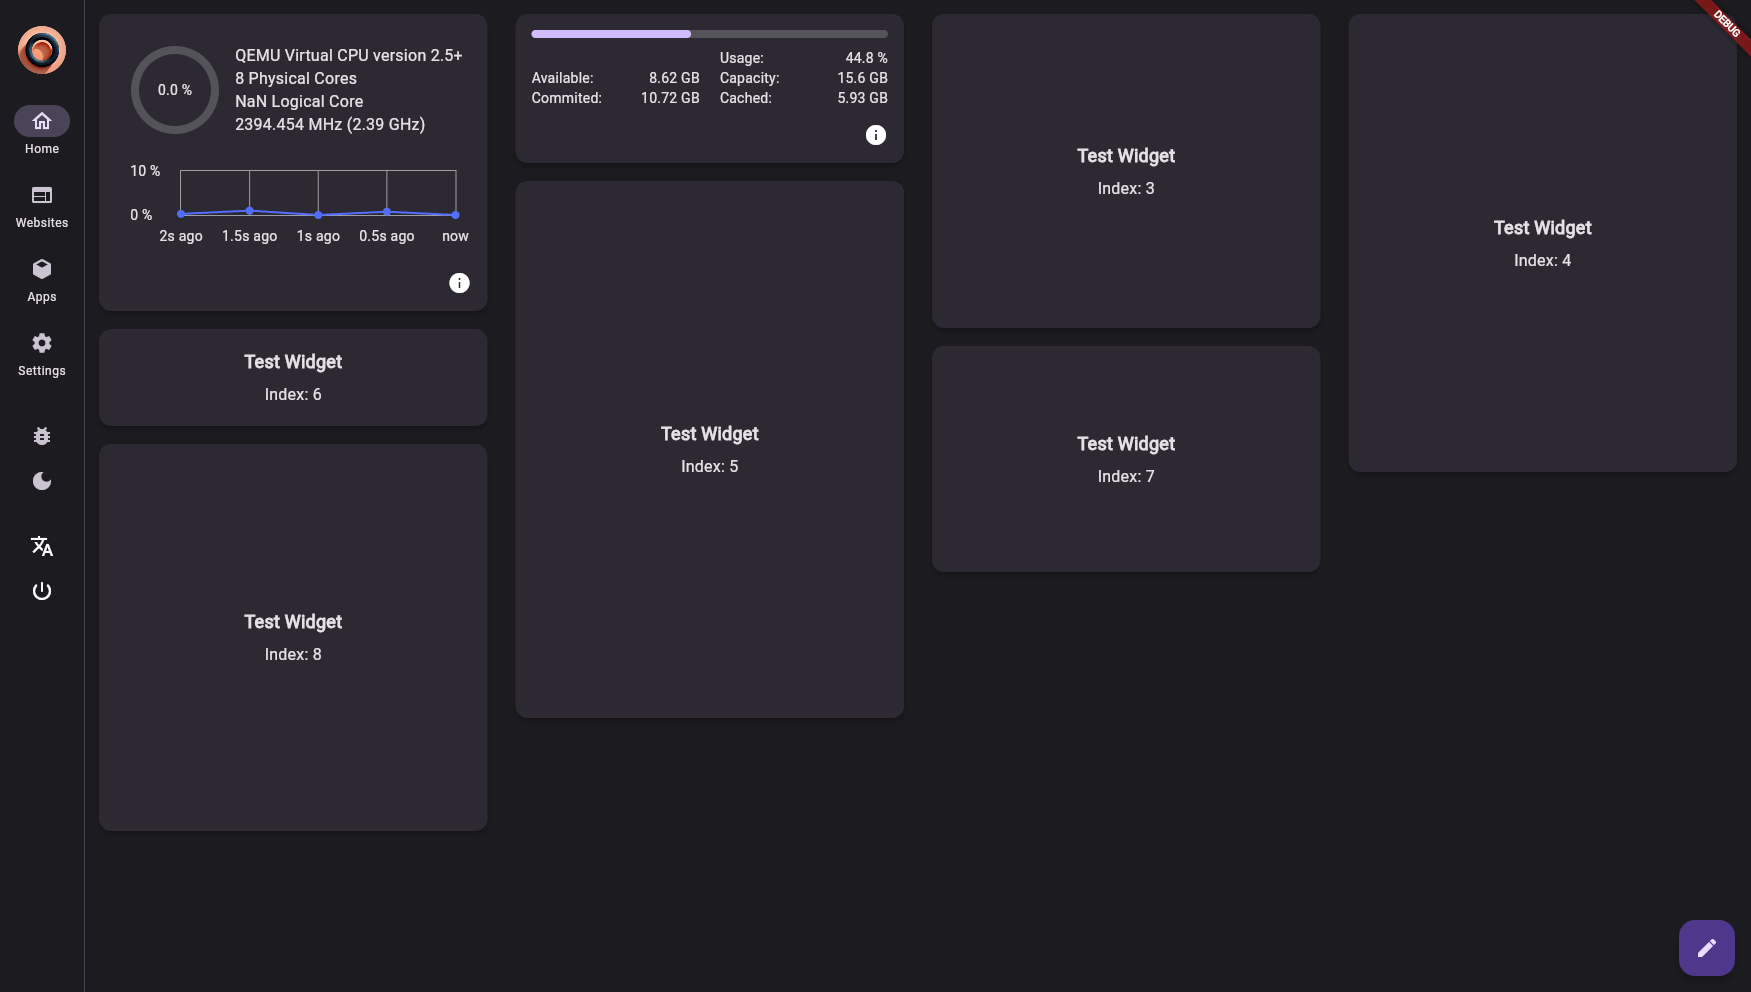Click the CPU usage history chart

(x=318, y=192)
